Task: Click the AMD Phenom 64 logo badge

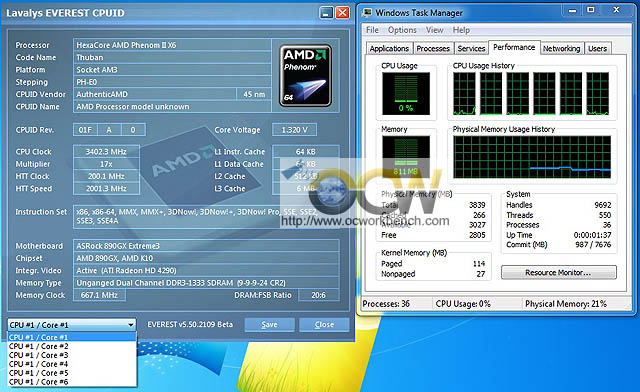Action: click(306, 76)
